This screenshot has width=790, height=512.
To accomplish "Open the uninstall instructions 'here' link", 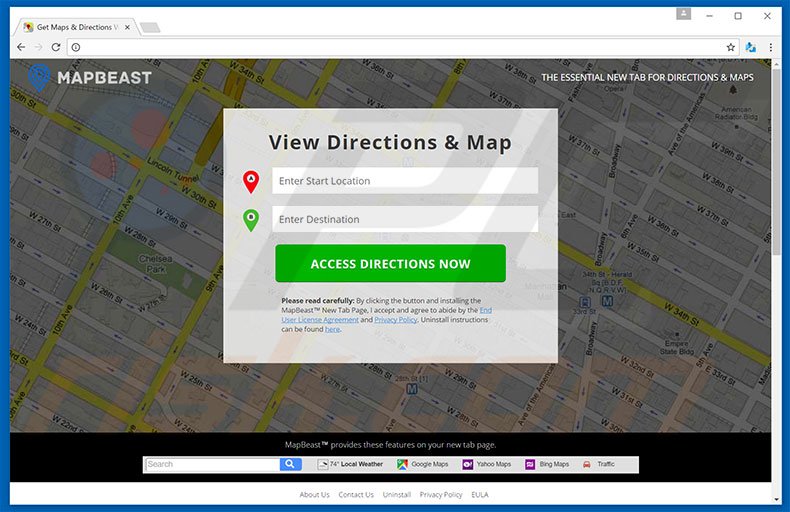I will 332,329.
